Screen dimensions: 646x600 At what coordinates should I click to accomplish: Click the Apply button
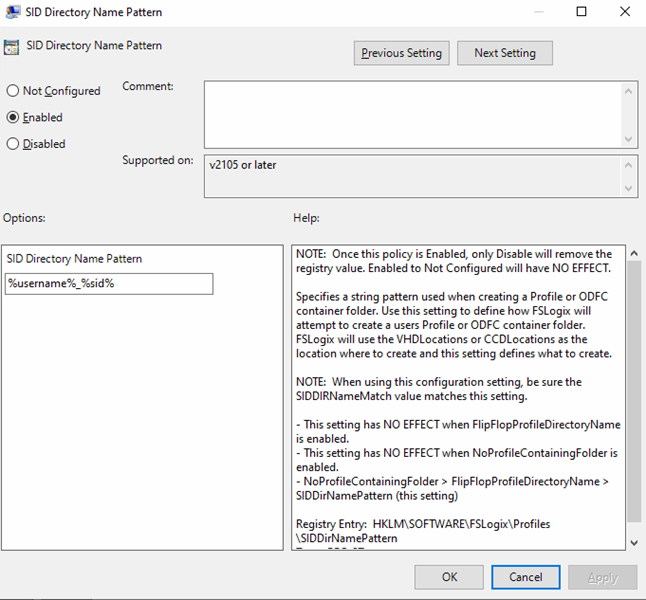(602, 577)
